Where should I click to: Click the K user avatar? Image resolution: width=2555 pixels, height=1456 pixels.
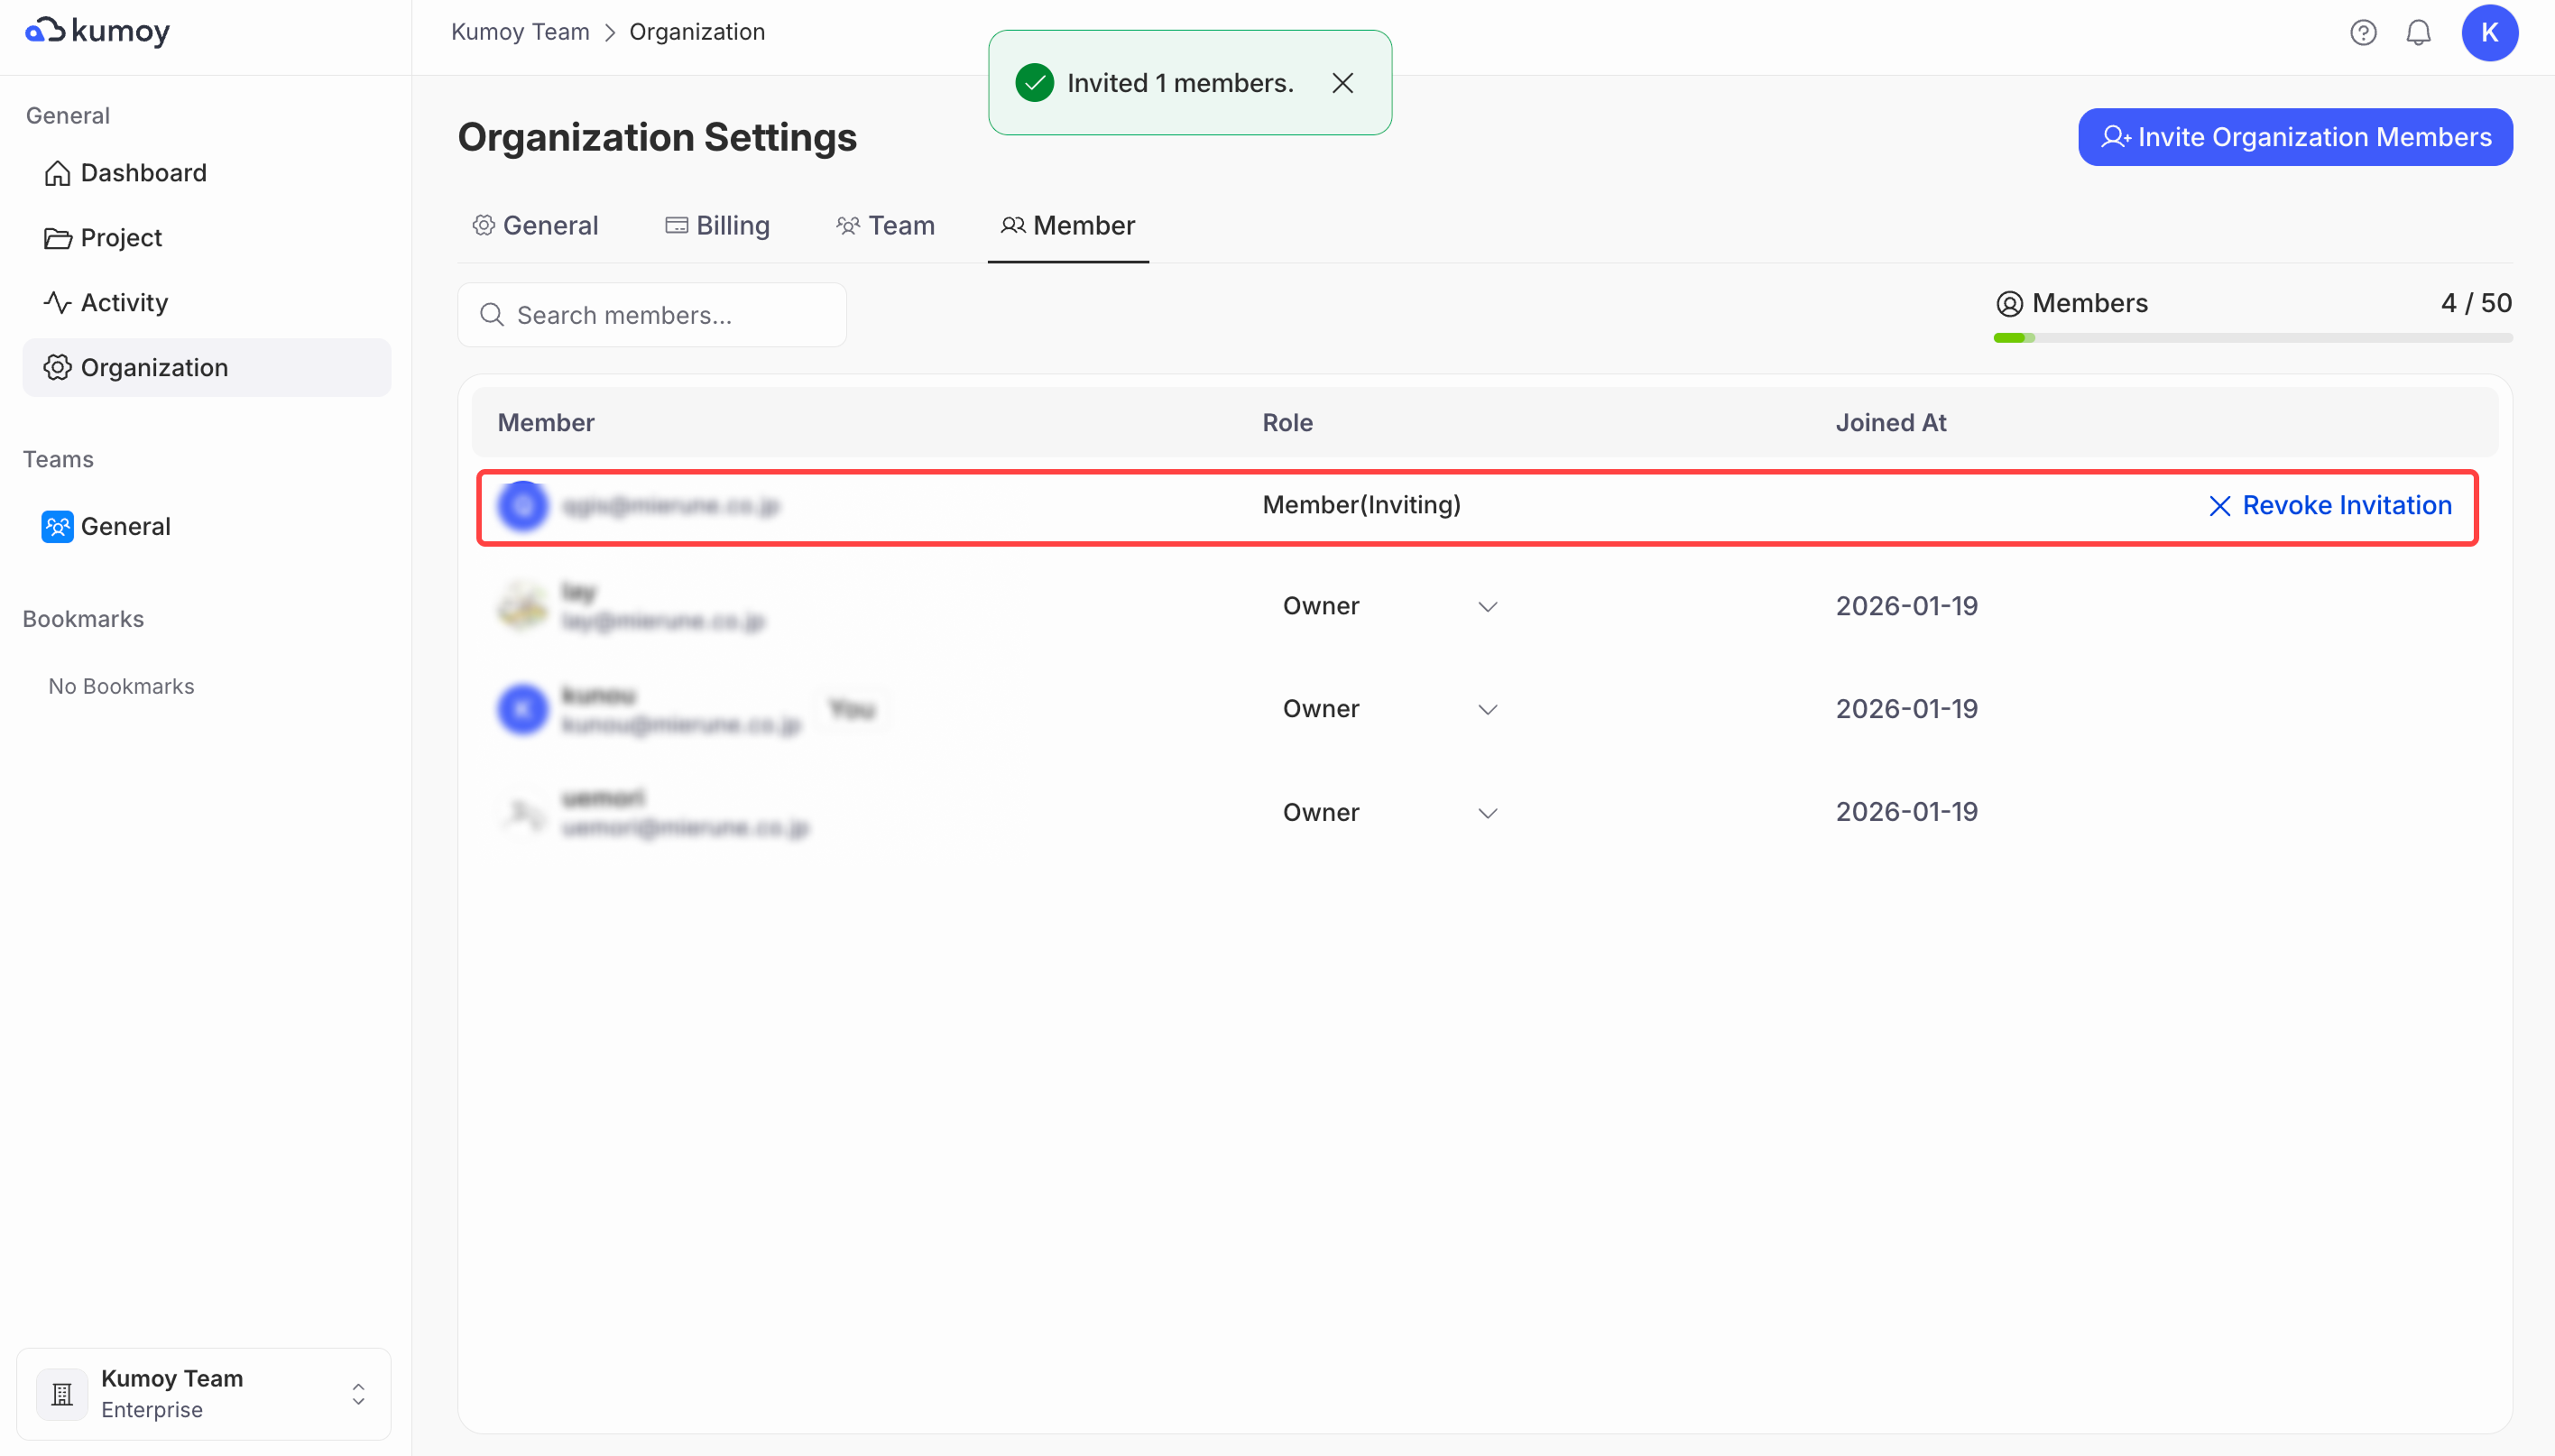[x=2489, y=33]
